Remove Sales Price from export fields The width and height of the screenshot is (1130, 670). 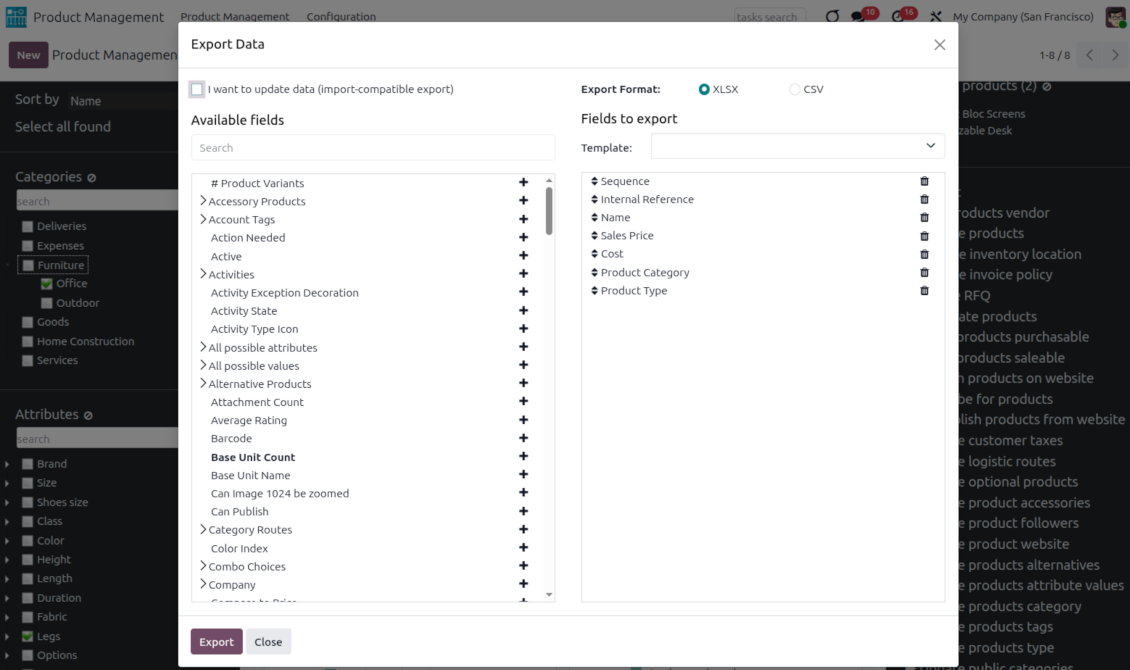pos(924,236)
